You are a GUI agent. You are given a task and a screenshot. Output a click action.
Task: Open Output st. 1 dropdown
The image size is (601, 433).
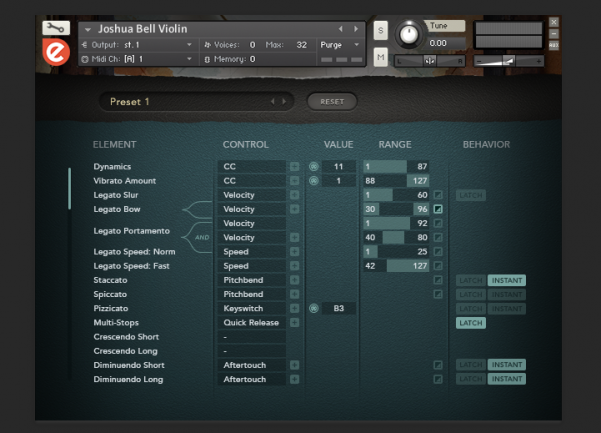point(136,45)
